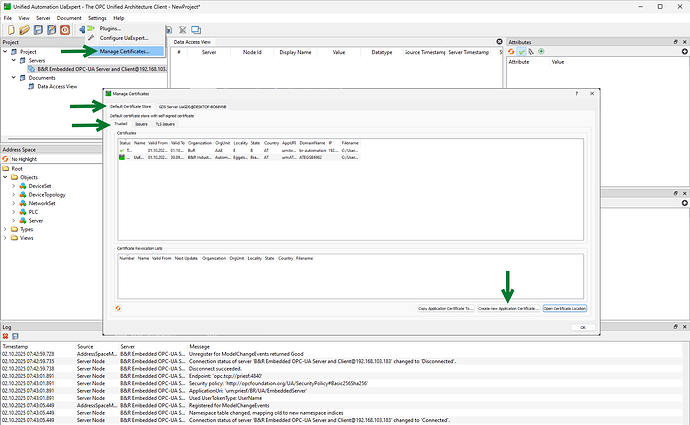Viewport: 690px width, 425px height.
Task: Click the black circular button atop Data Access View
Action: pos(499,41)
